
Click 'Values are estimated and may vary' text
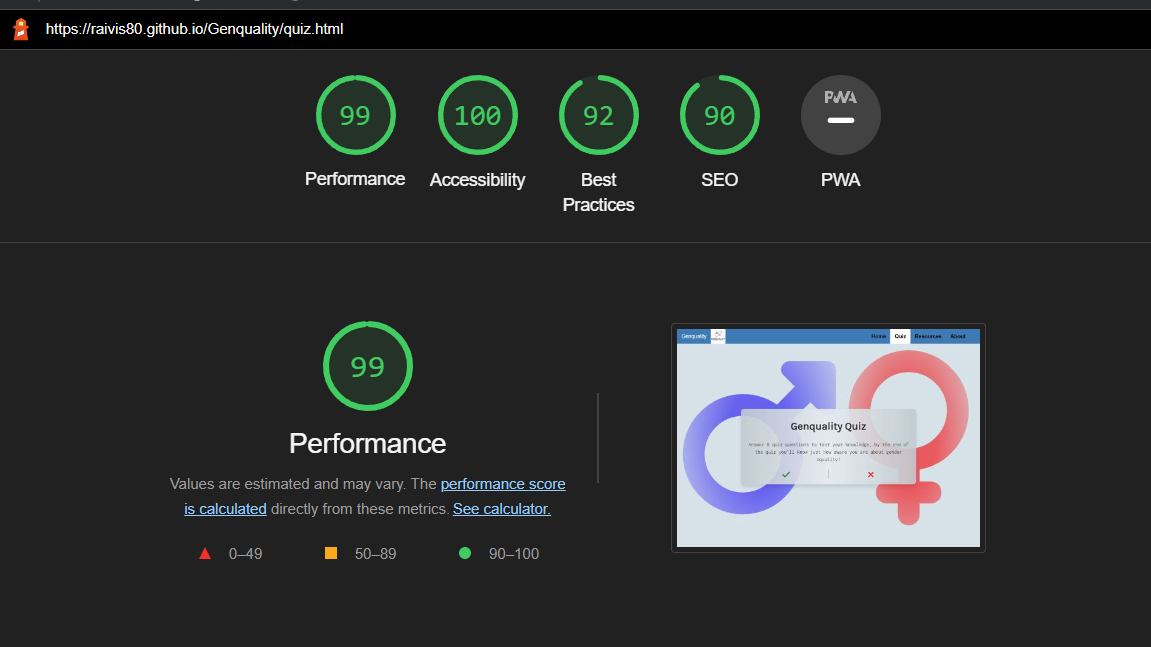pyautogui.click(x=287, y=484)
